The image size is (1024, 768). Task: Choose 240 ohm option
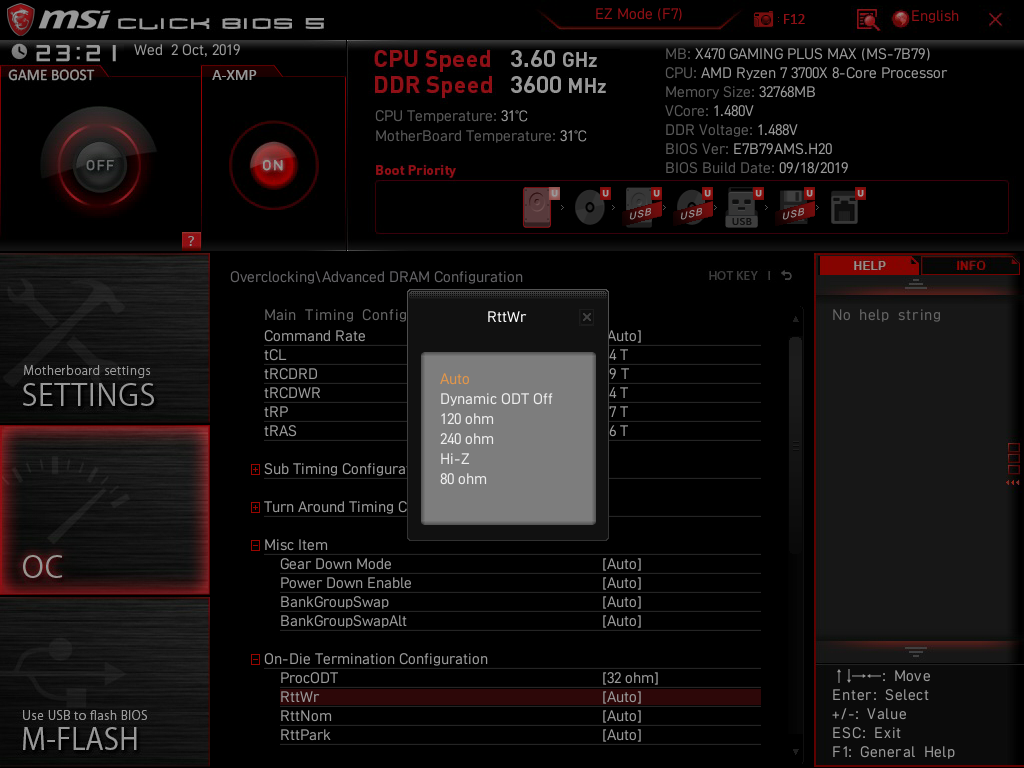(x=466, y=439)
